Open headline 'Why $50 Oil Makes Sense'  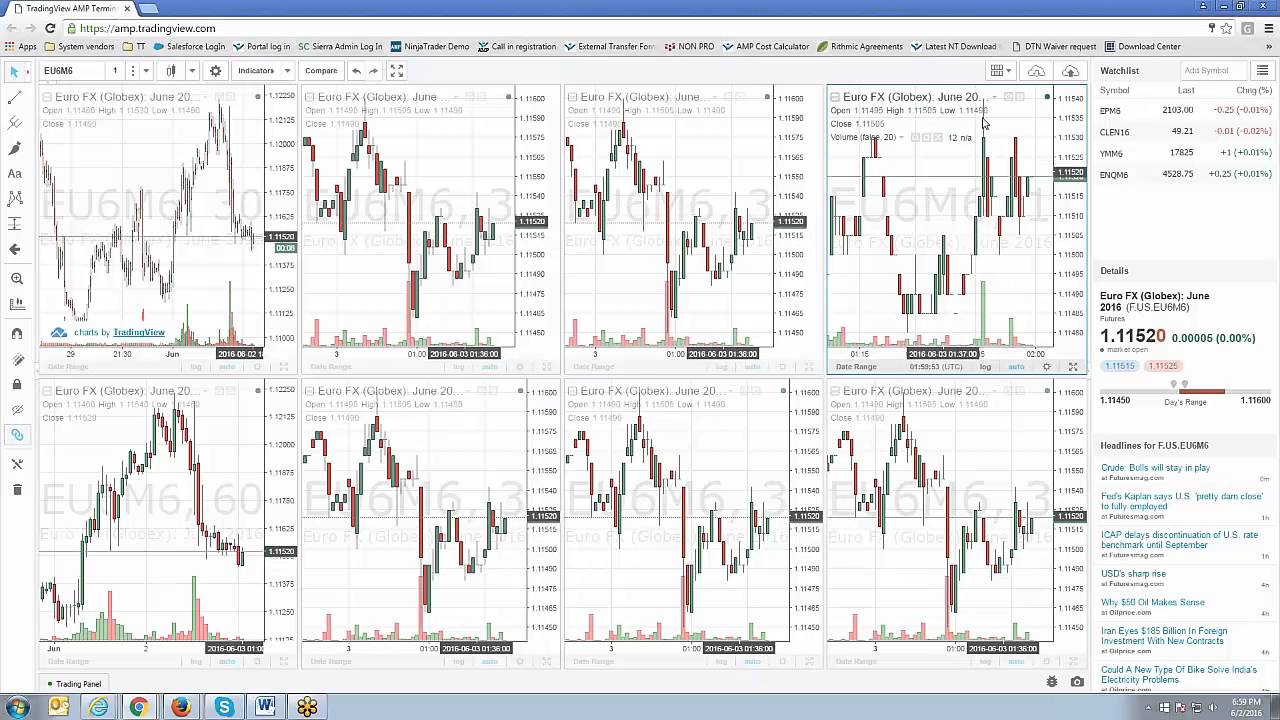[1153, 603]
